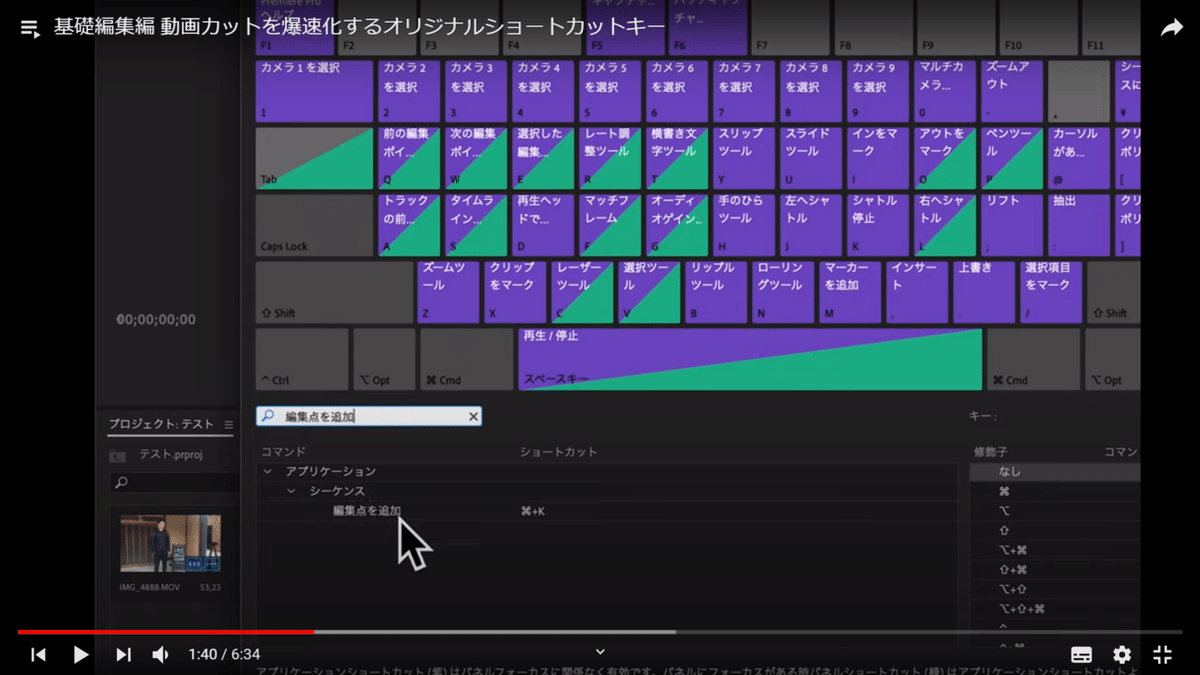Mute the video with the speaker icon
The image size is (1200, 675).
[160, 654]
